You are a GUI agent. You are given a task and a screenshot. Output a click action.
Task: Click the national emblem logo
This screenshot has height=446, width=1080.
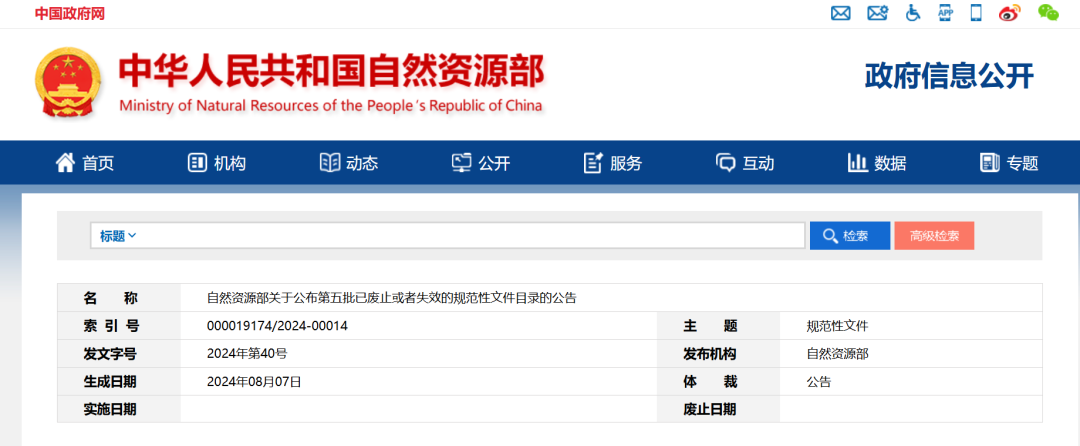(68, 82)
